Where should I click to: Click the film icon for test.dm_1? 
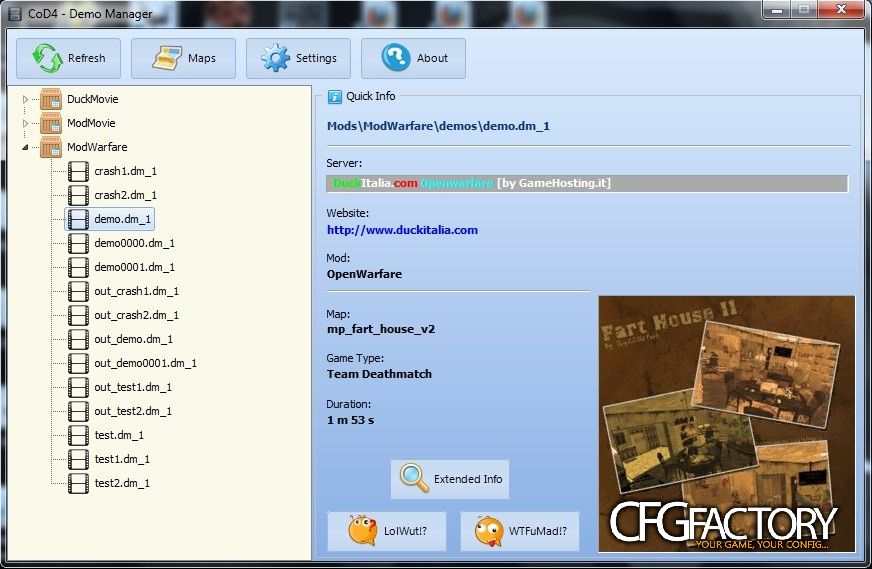[78, 434]
